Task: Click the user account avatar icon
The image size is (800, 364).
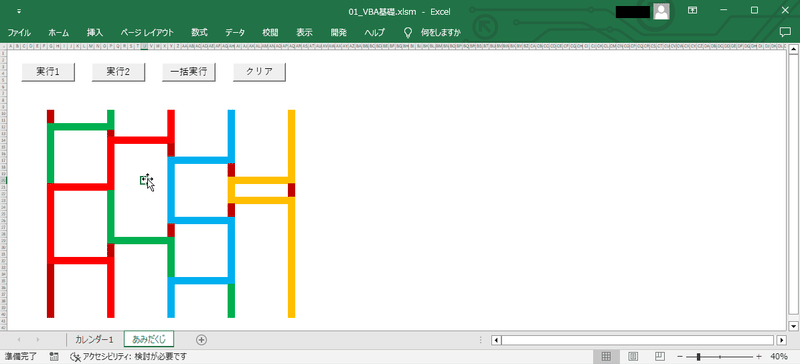Action: (x=661, y=11)
